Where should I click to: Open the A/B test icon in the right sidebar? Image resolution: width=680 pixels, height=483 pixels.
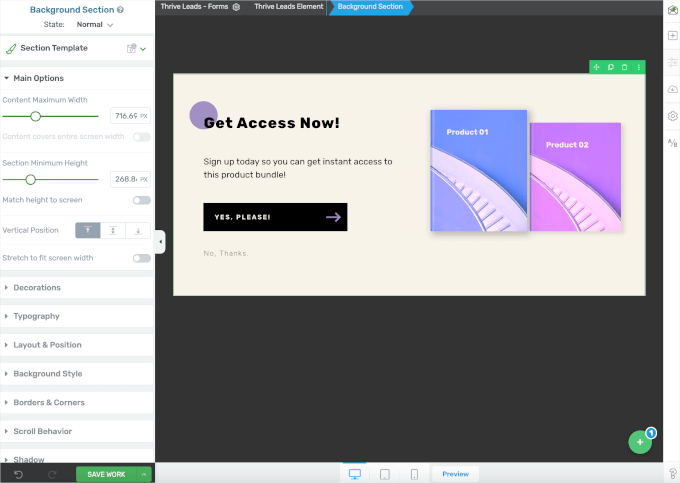[x=673, y=143]
